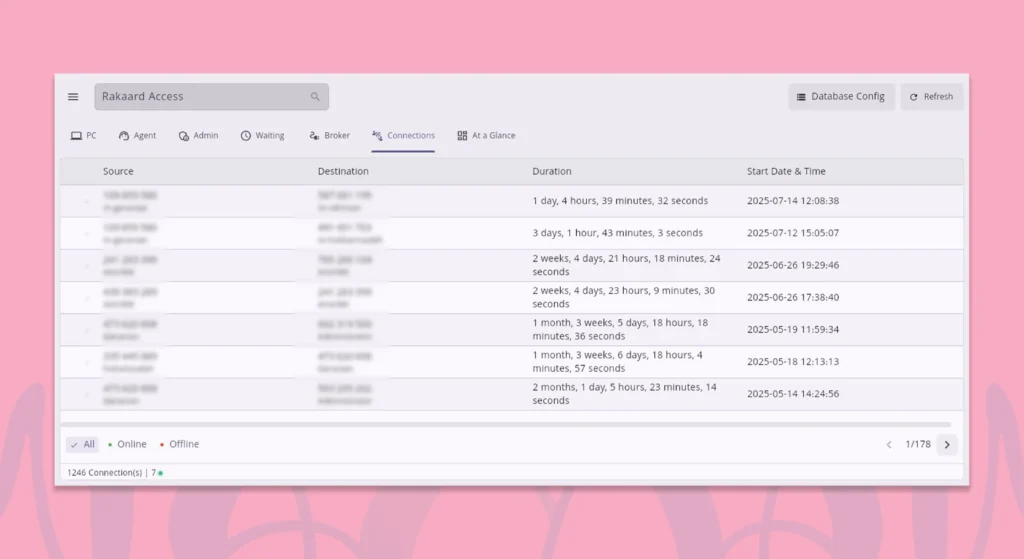Focus the Rakaard Access search field
The image size is (1024, 559).
(212, 97)
